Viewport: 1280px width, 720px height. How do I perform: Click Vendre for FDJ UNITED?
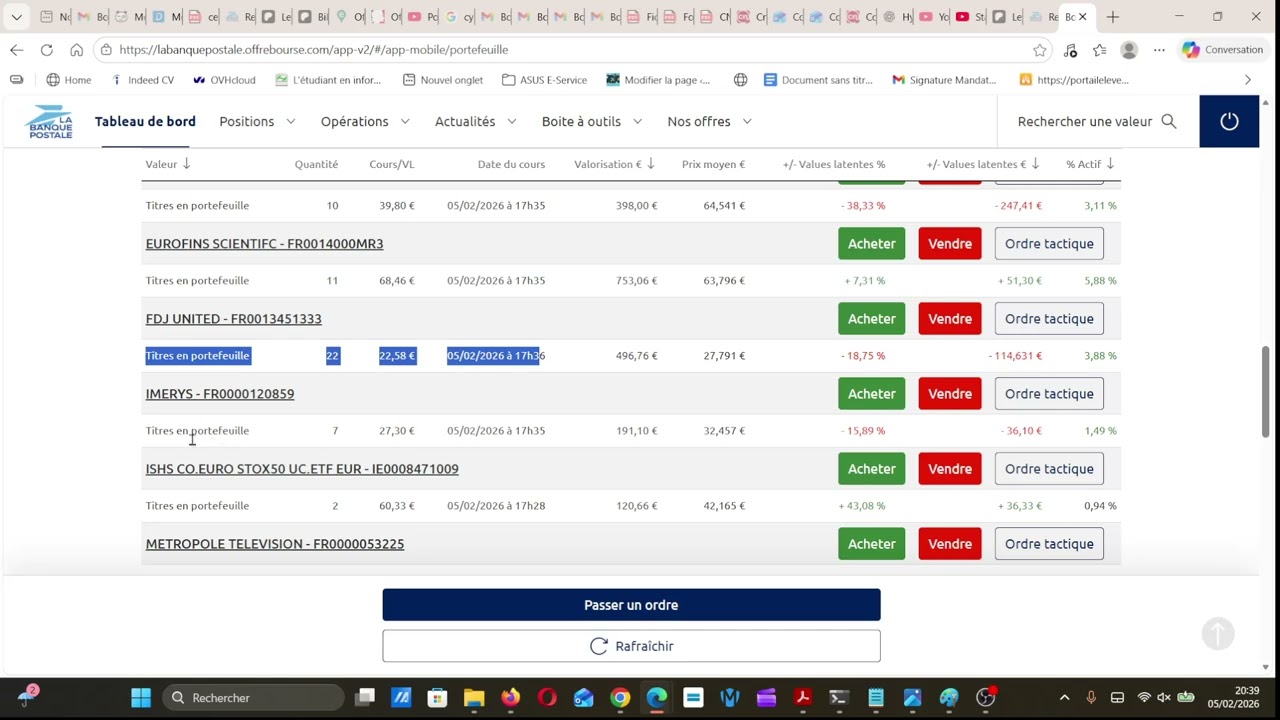tap(949, 319)
